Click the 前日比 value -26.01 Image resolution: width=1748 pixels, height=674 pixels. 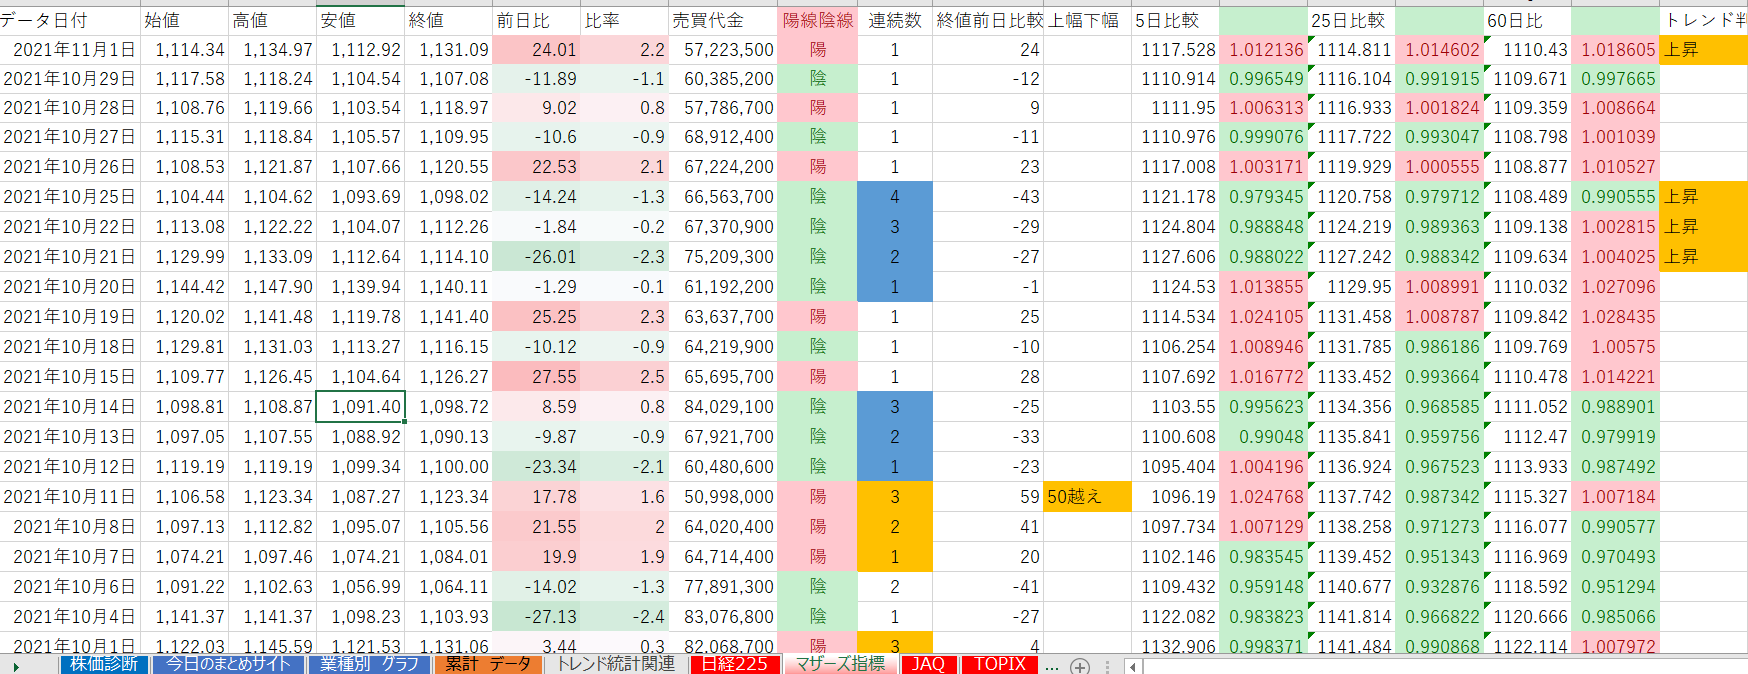[x=536, y=257]
